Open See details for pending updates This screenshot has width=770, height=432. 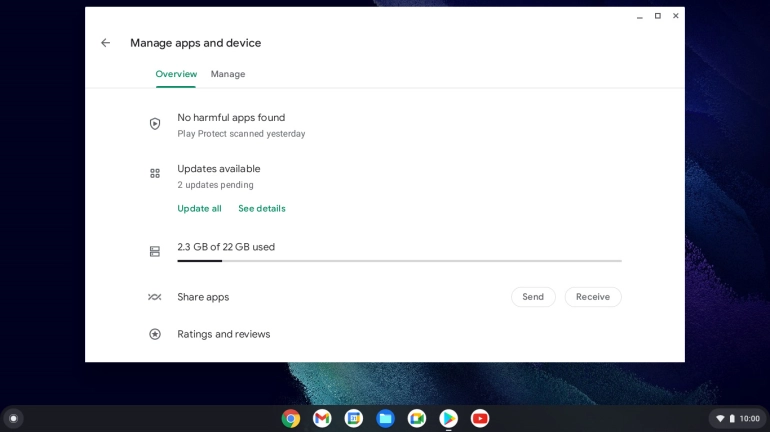261,209
